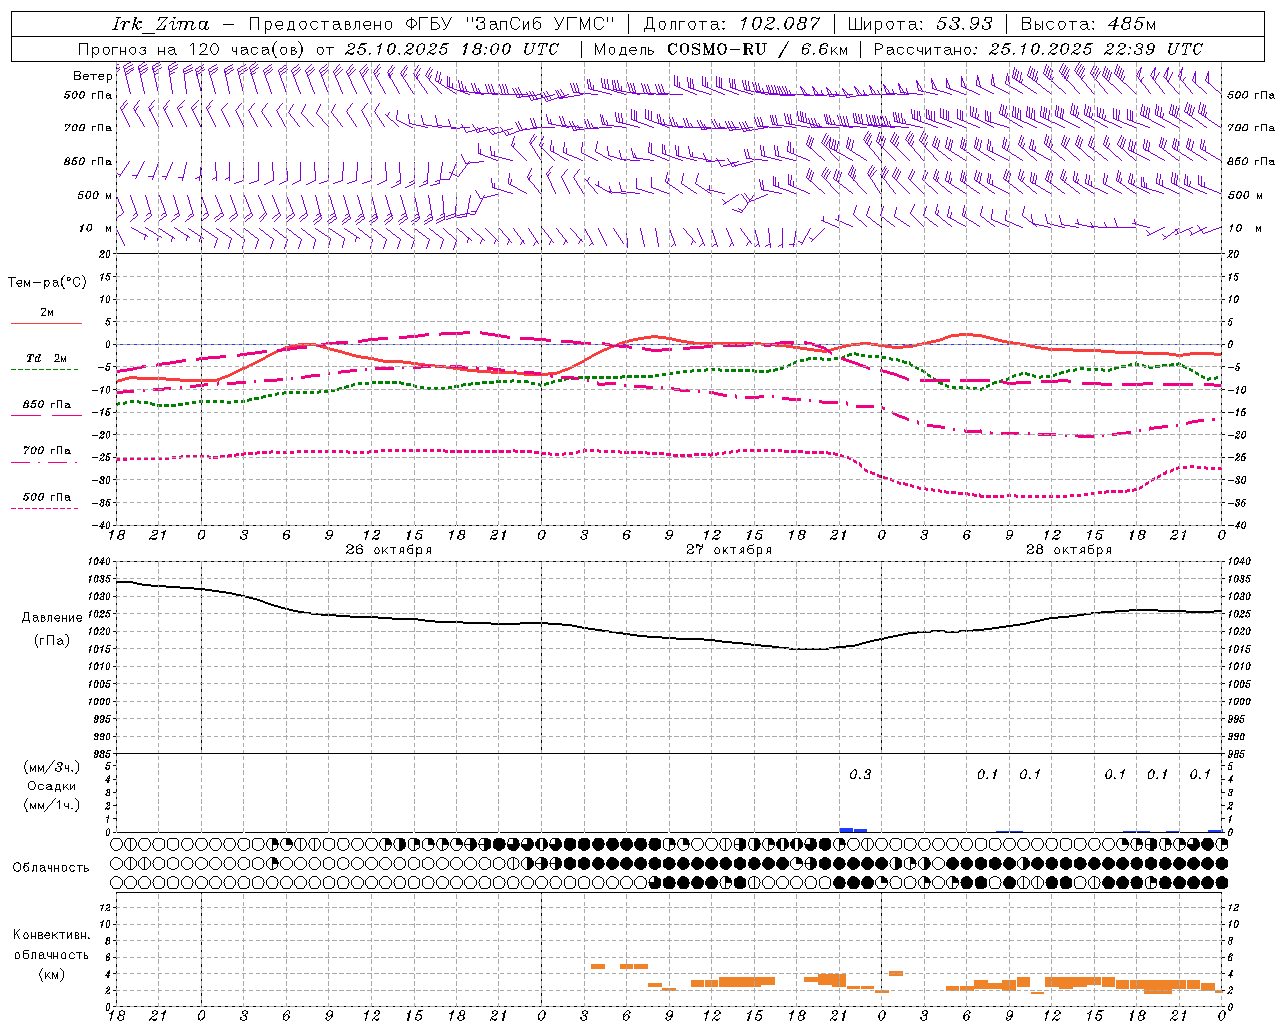Click the blue precipitation bar below 0.3
The image size is (1280, 1024).
point(853,830)
